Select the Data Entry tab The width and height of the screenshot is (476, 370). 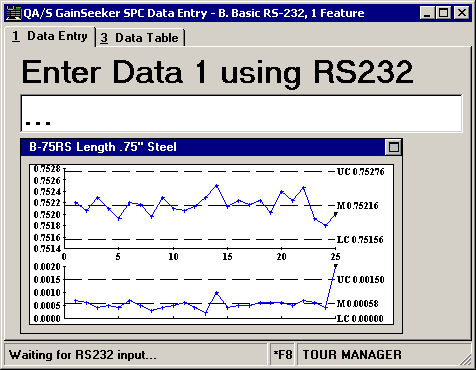(x=50, y=36)
